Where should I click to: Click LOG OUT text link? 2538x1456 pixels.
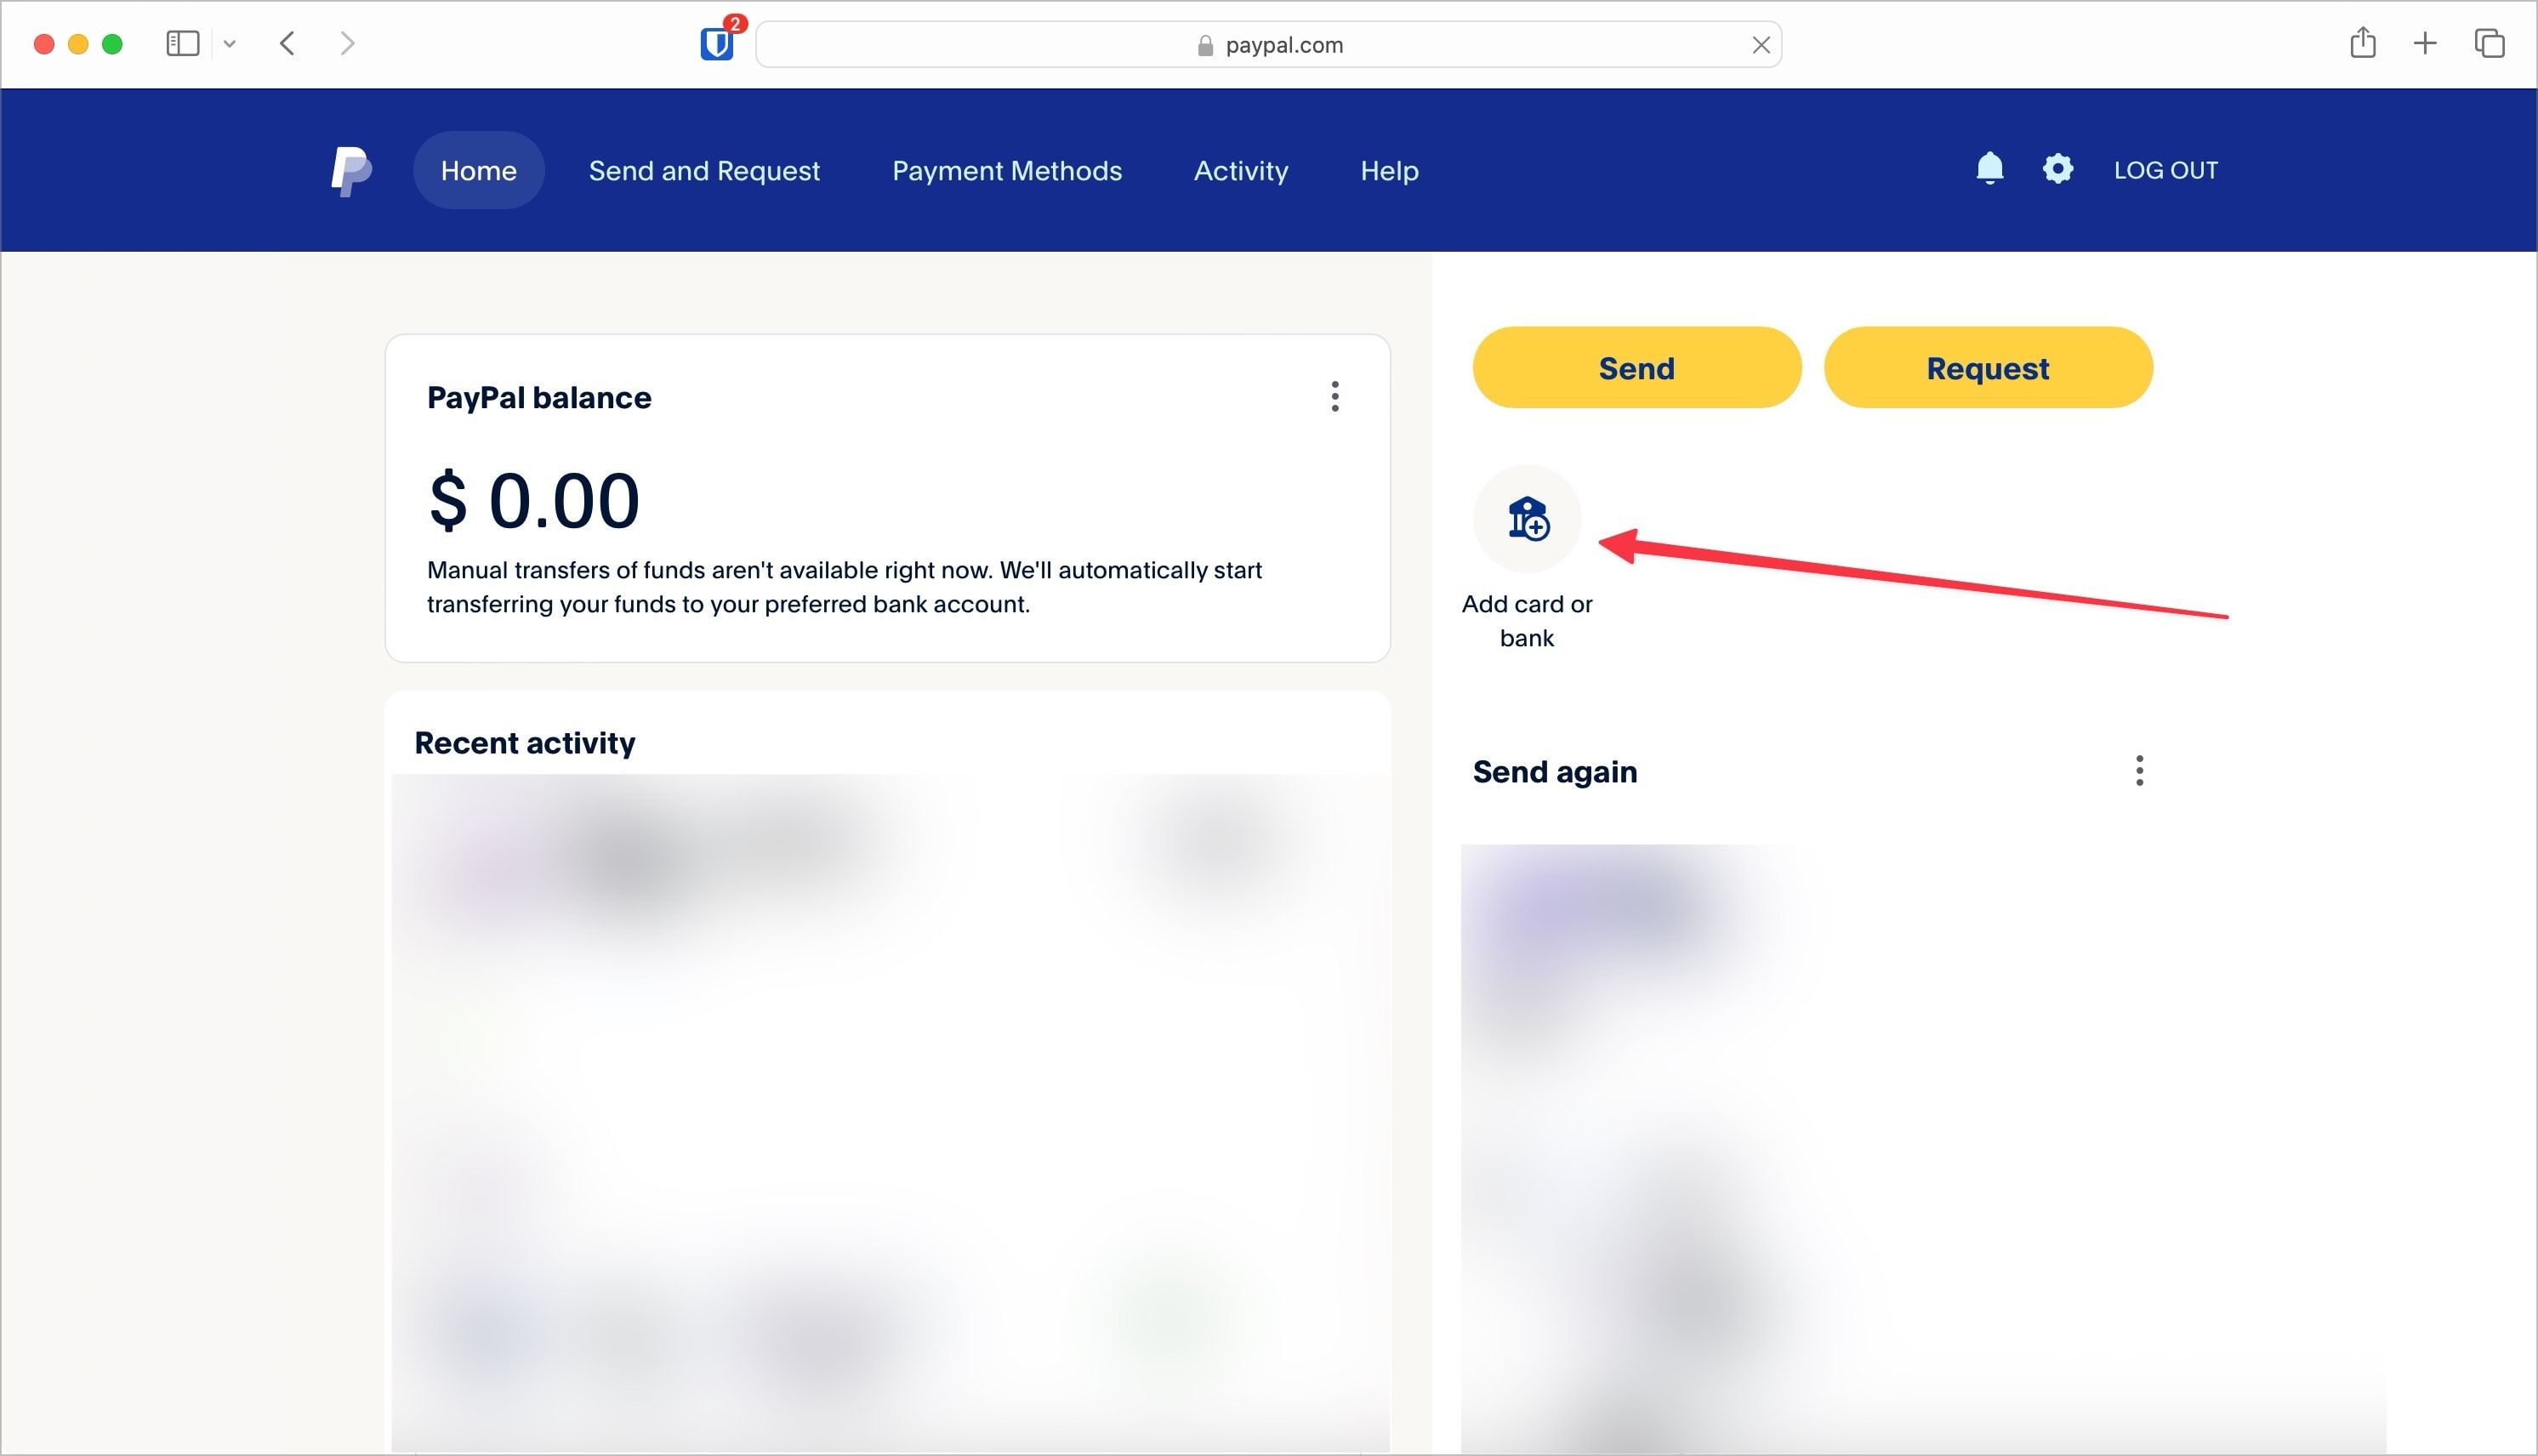tap(2166, 169)
